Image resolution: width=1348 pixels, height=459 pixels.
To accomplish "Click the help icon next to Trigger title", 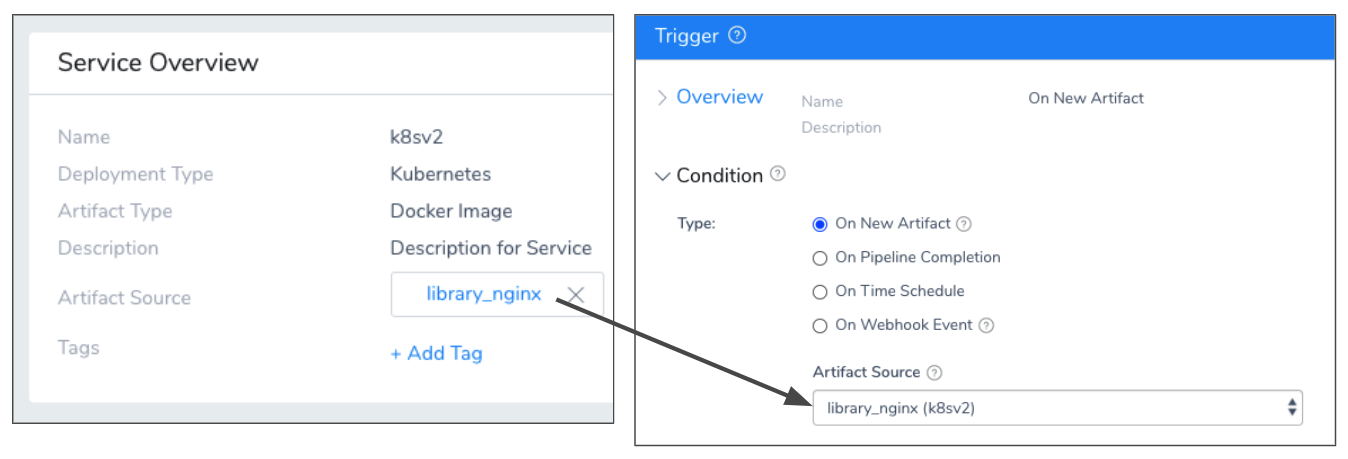I will pyautogui.click(x=737, y=36).
